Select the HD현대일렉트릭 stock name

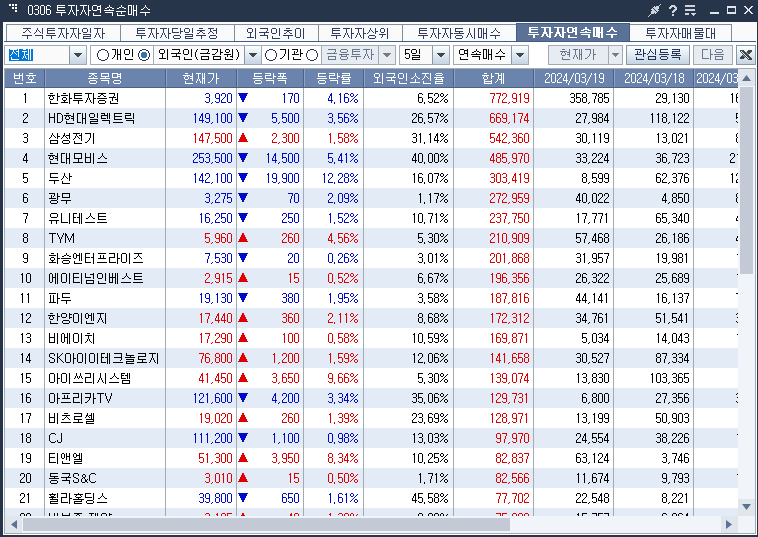point(91,118)
